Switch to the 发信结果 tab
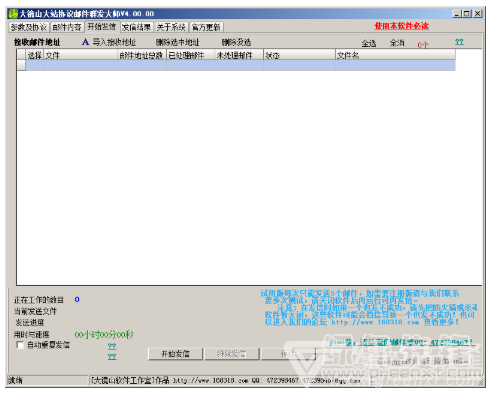 click(136, 27)
